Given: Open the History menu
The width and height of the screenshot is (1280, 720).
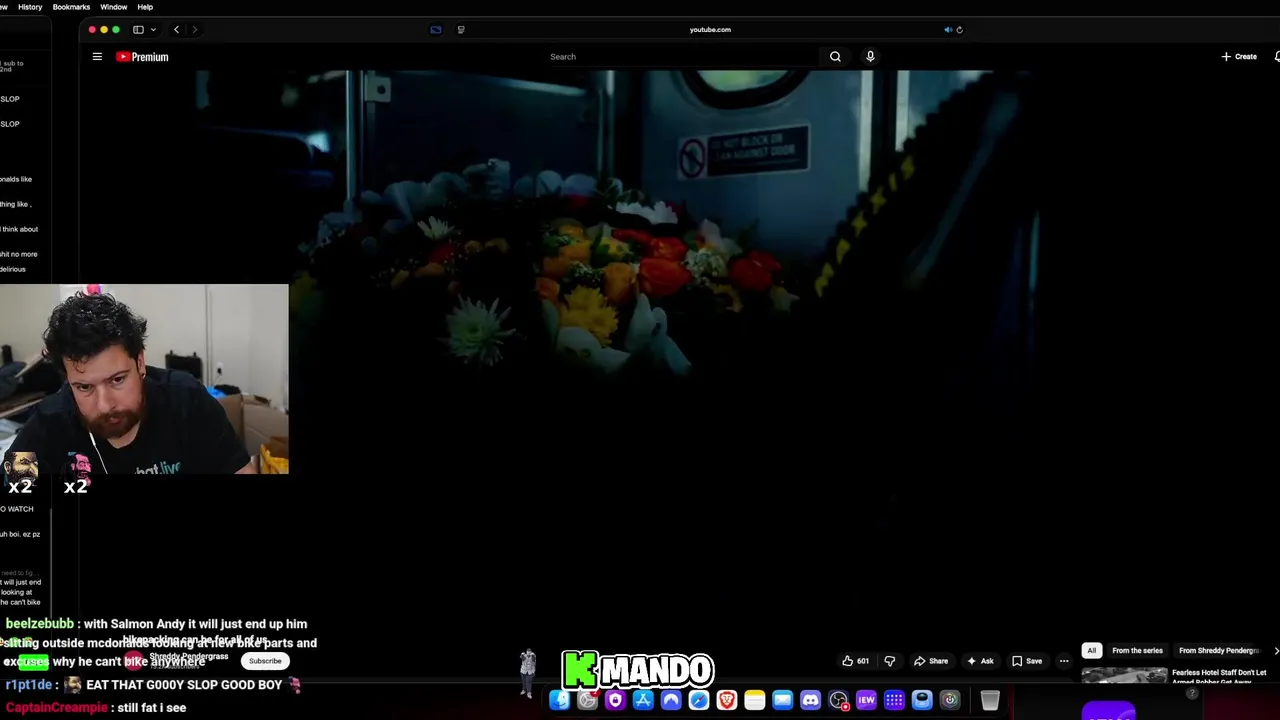Looking at the screenshot, I should [30, 7].
